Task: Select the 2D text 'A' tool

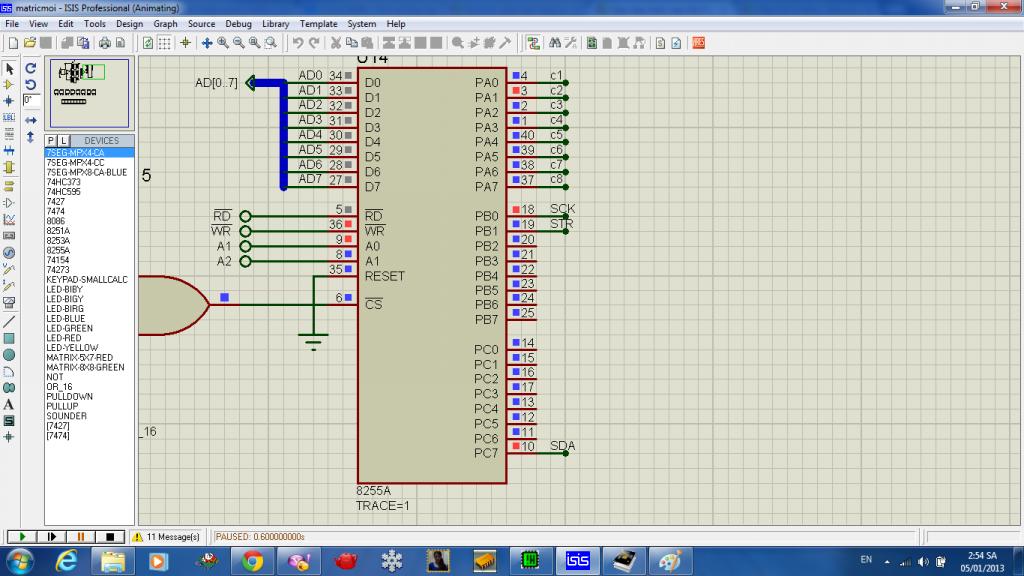Action: (x=9, y=404)
